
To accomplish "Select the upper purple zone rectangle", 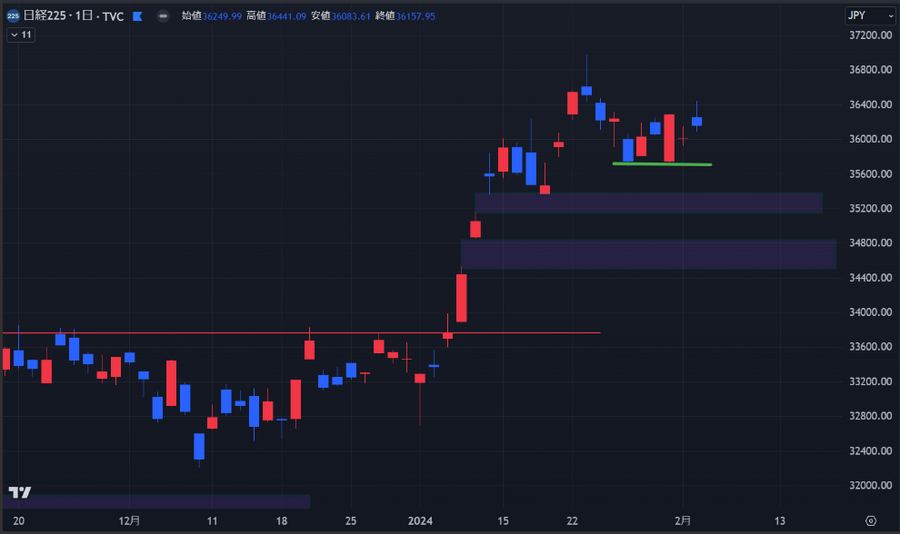I will click(648, 203).
